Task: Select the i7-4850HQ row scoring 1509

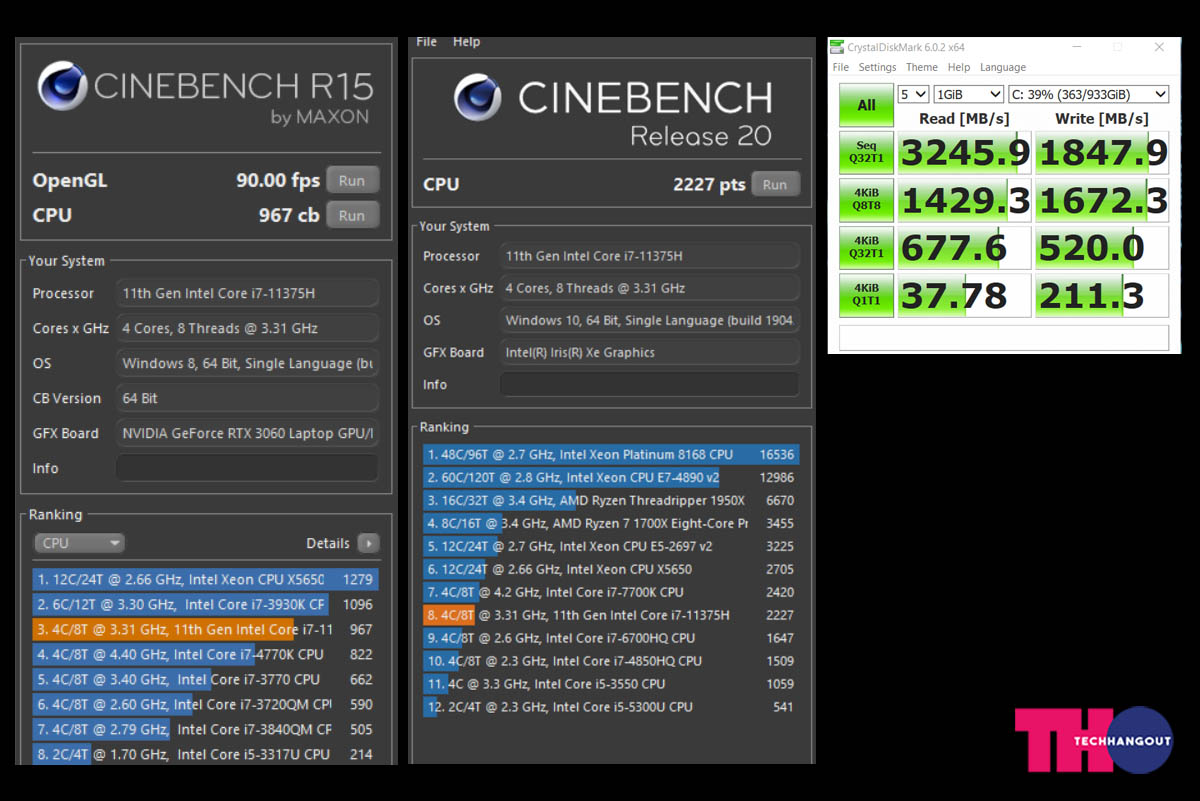Action: (x=611, y=661)
